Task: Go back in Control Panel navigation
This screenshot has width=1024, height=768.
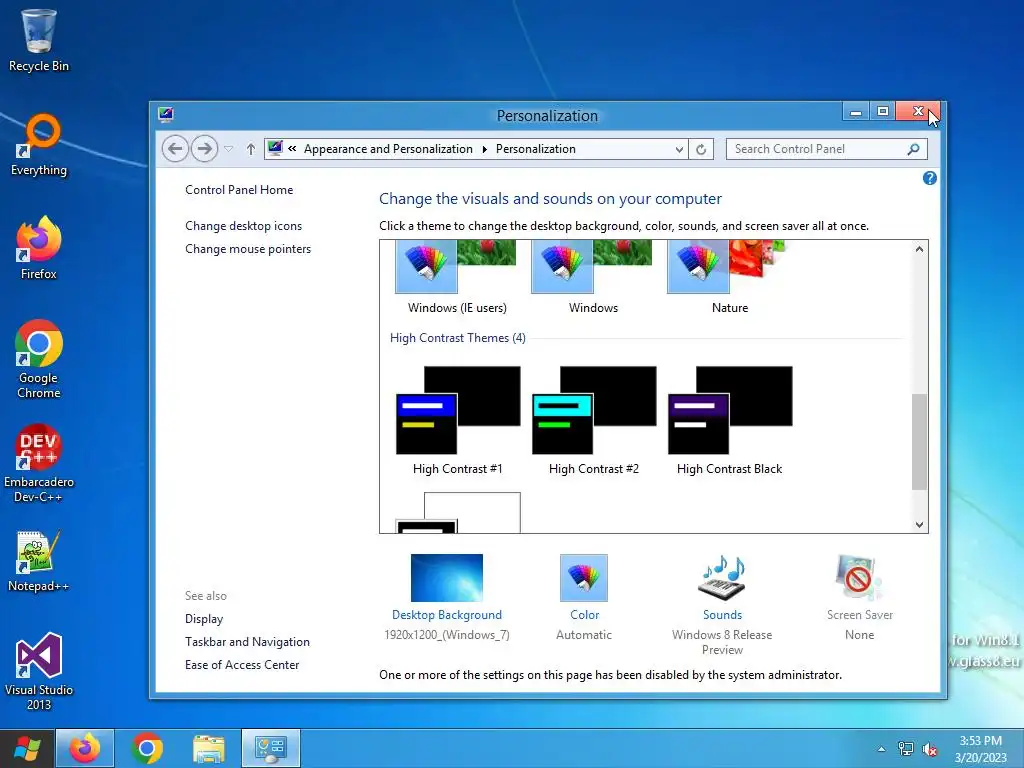Action: point(175,149)
